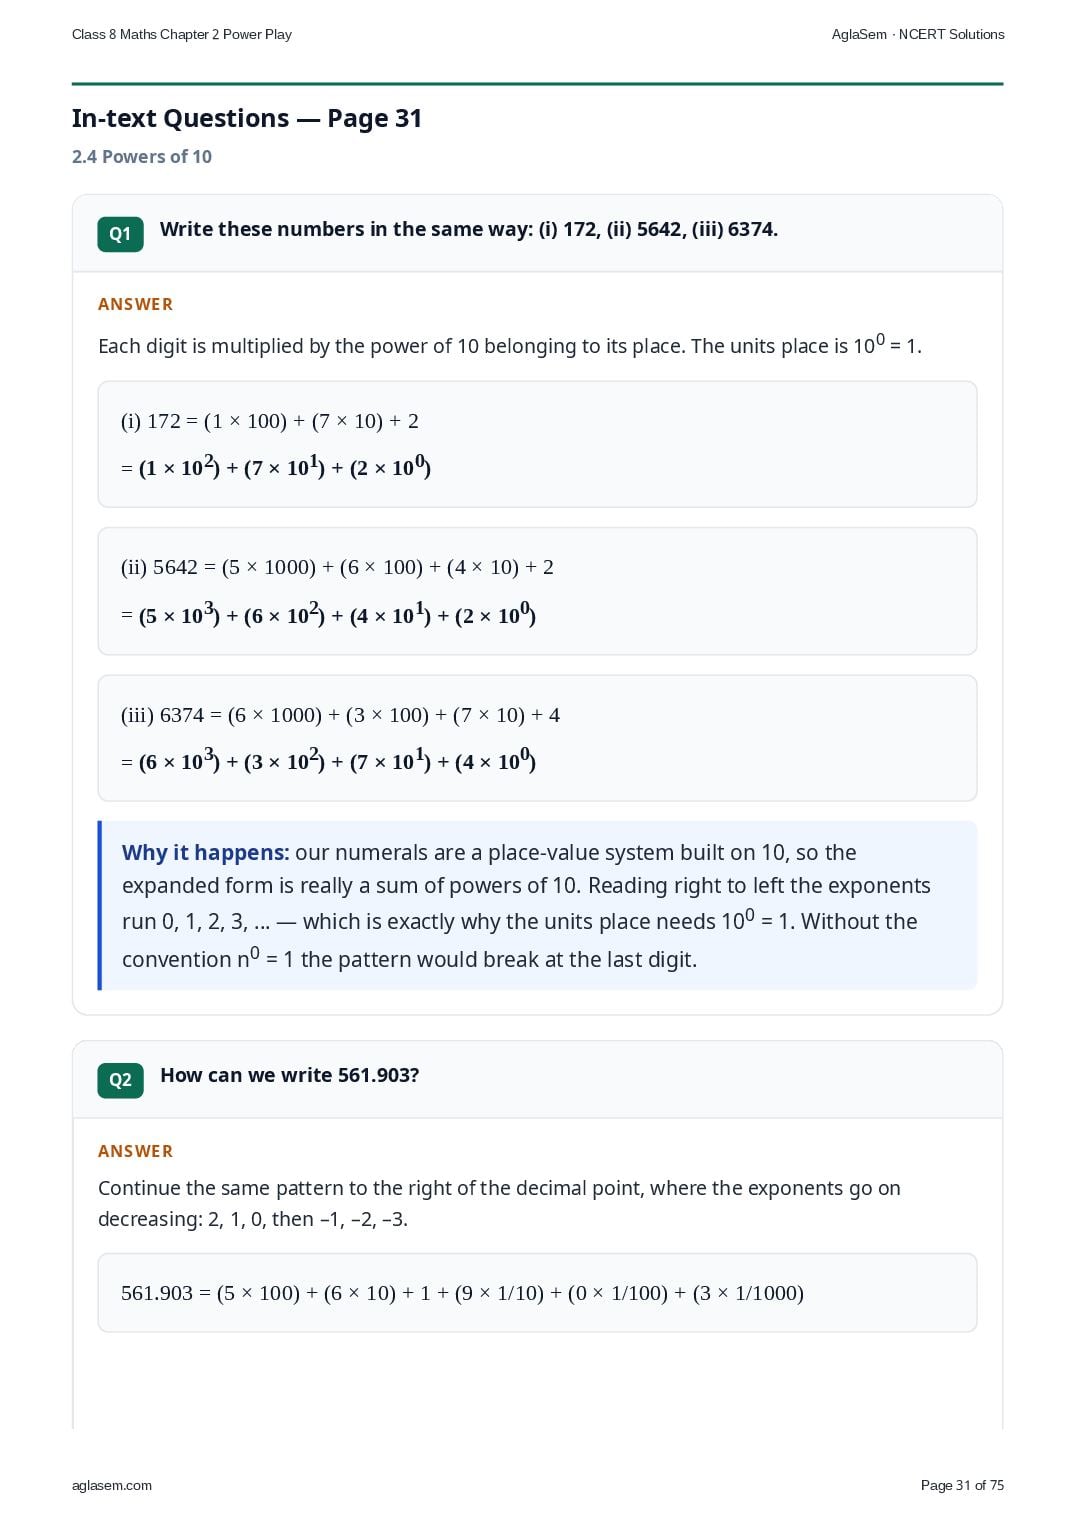Click the header 'Class 8 Maths Chapter 2 Power Play'
Viewport: 1076px width, 1522px height.
coord(182,34)
